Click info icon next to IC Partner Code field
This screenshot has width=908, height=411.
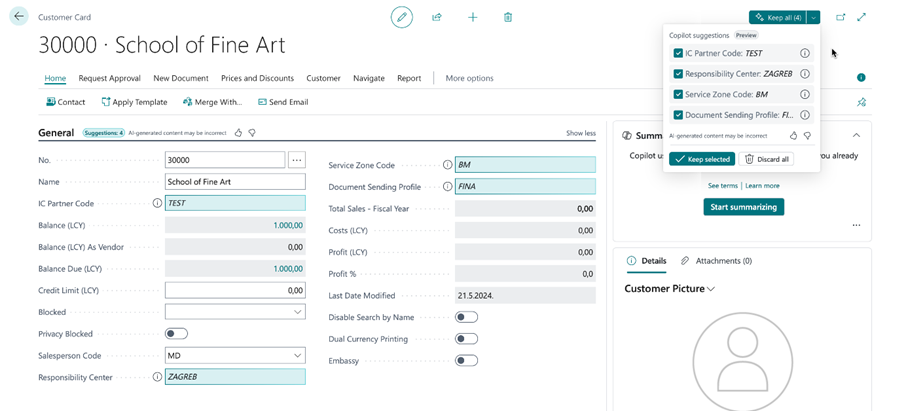coord(157,203)
